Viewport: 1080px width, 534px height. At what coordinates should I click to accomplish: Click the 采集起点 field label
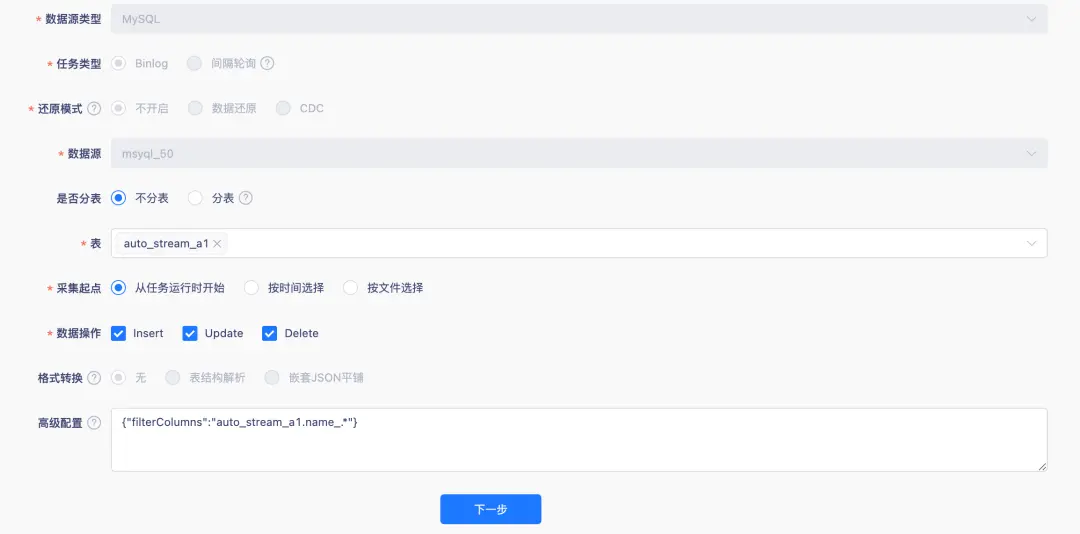pos(79,288)
